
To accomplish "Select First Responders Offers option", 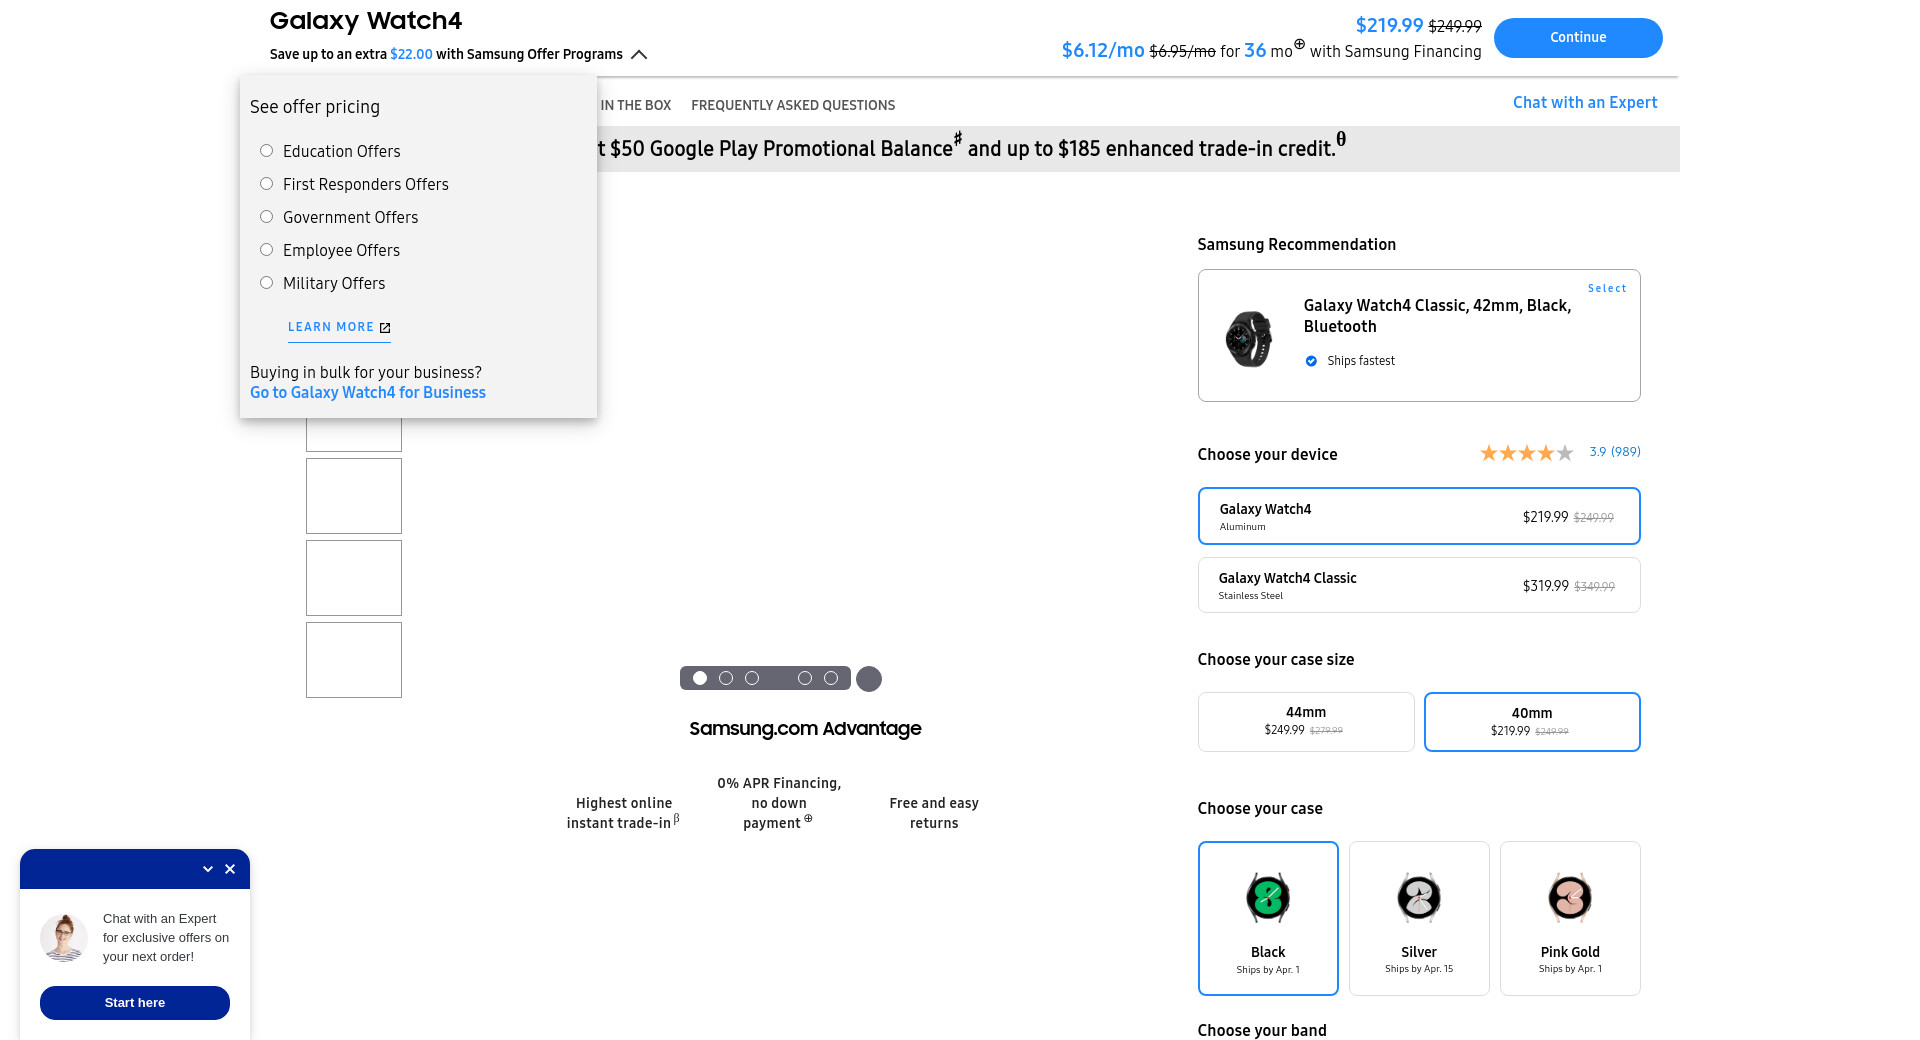I will coord(267,184).
